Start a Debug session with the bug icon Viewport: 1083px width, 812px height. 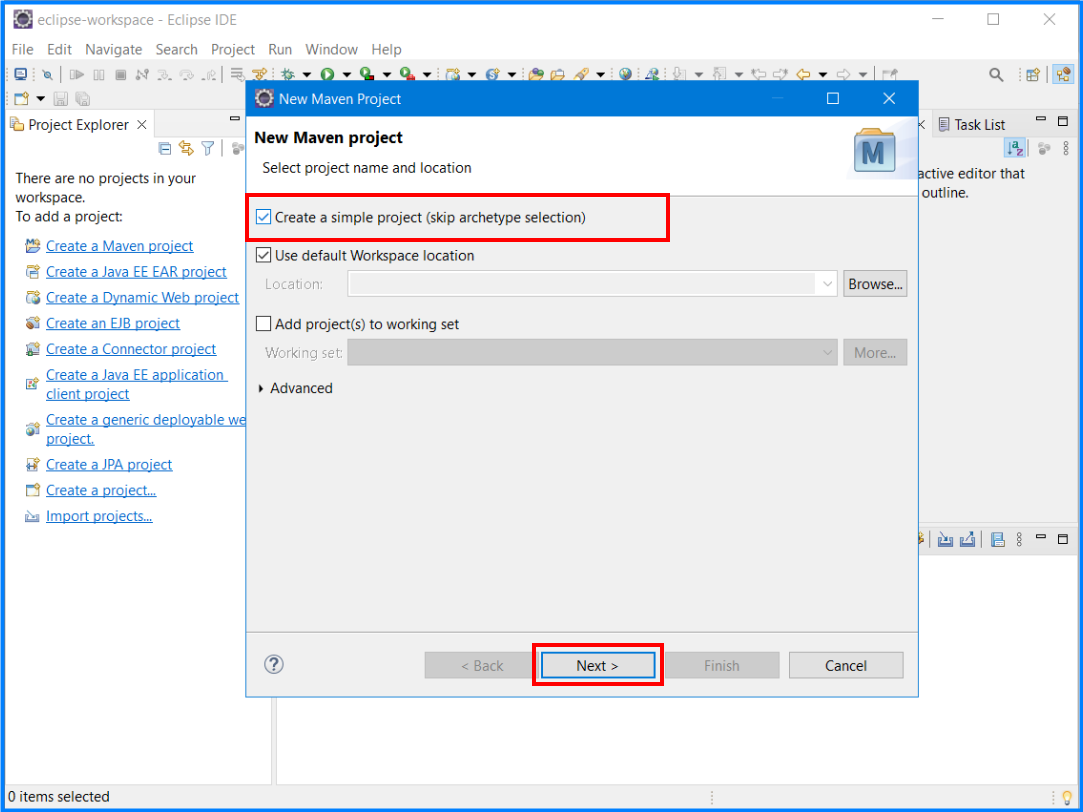click(287, 74)
